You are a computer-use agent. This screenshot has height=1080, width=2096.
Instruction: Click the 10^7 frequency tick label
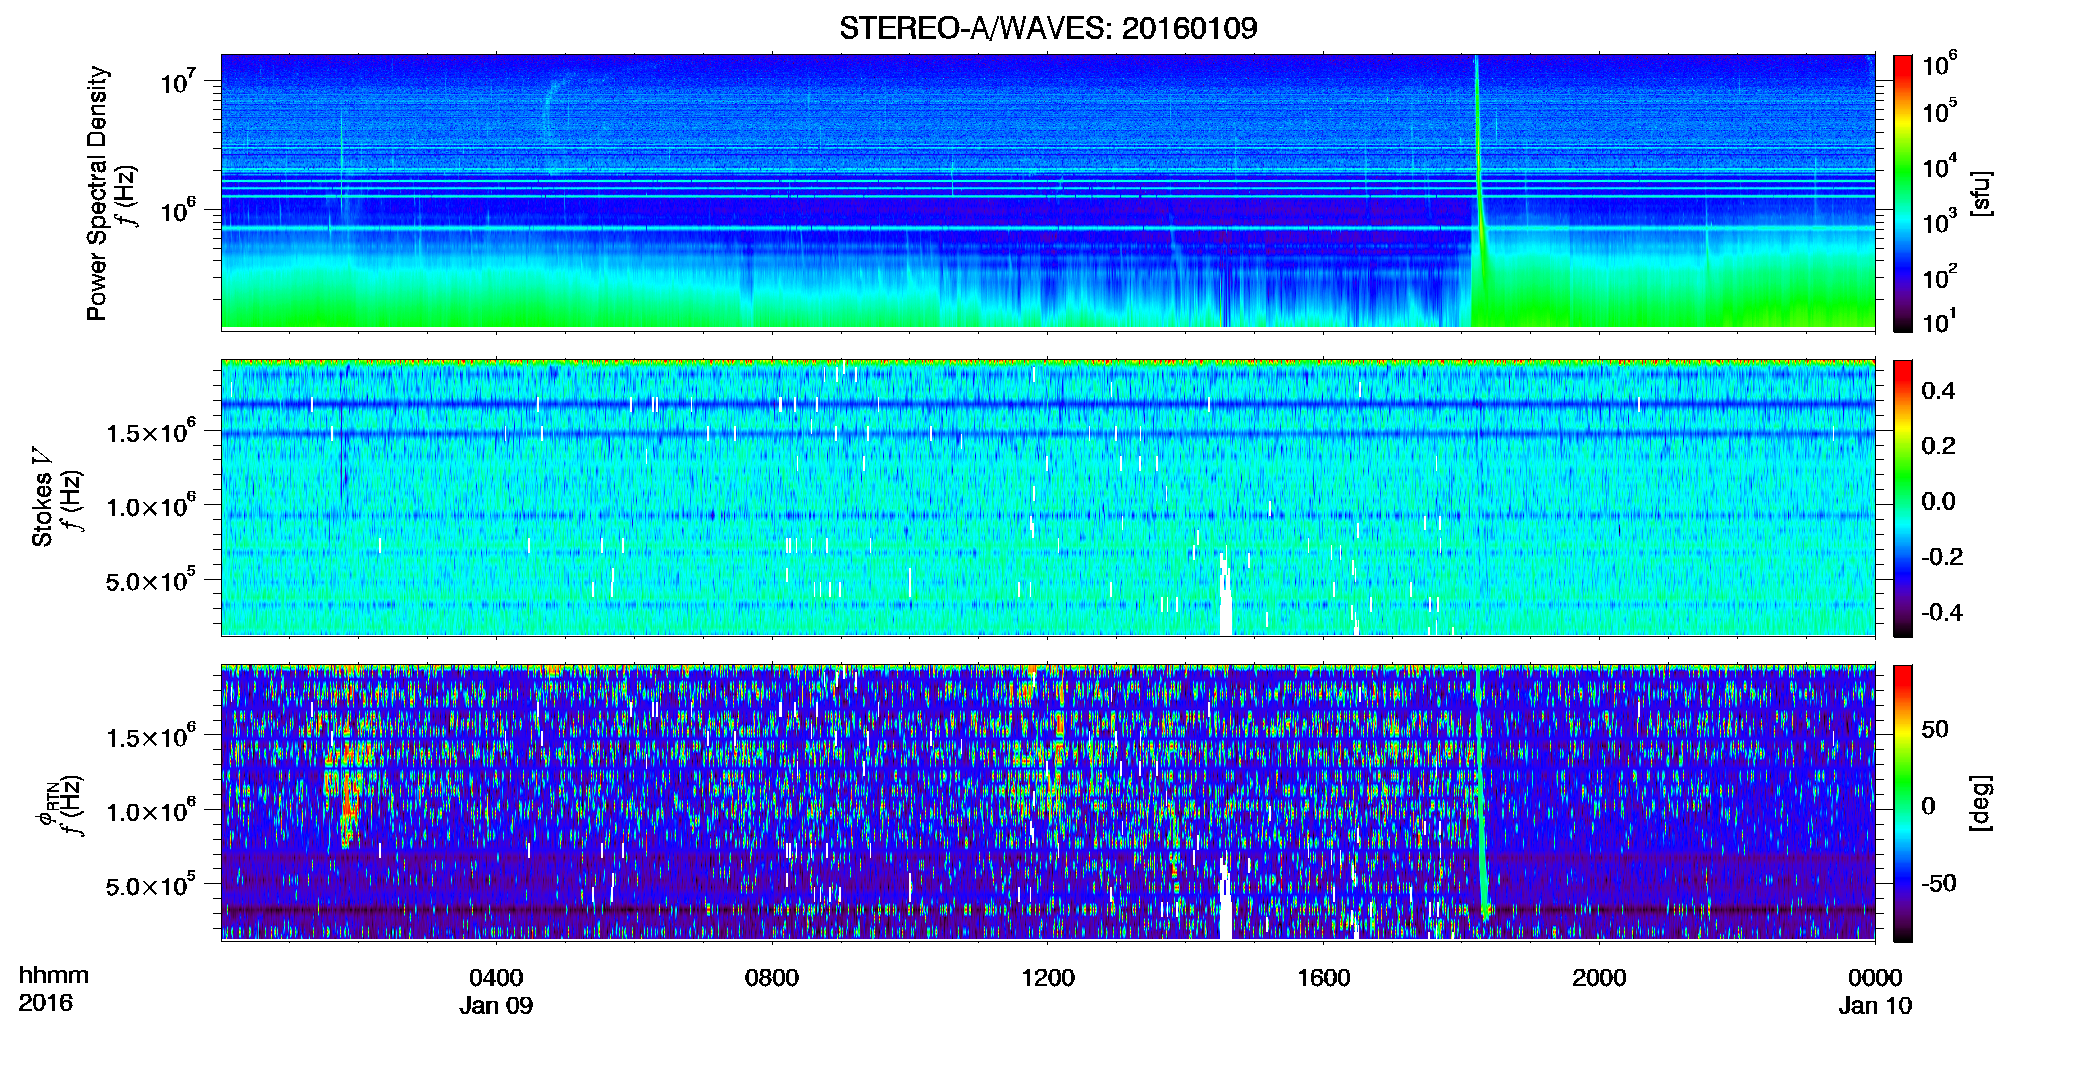[x=178, y=82]
